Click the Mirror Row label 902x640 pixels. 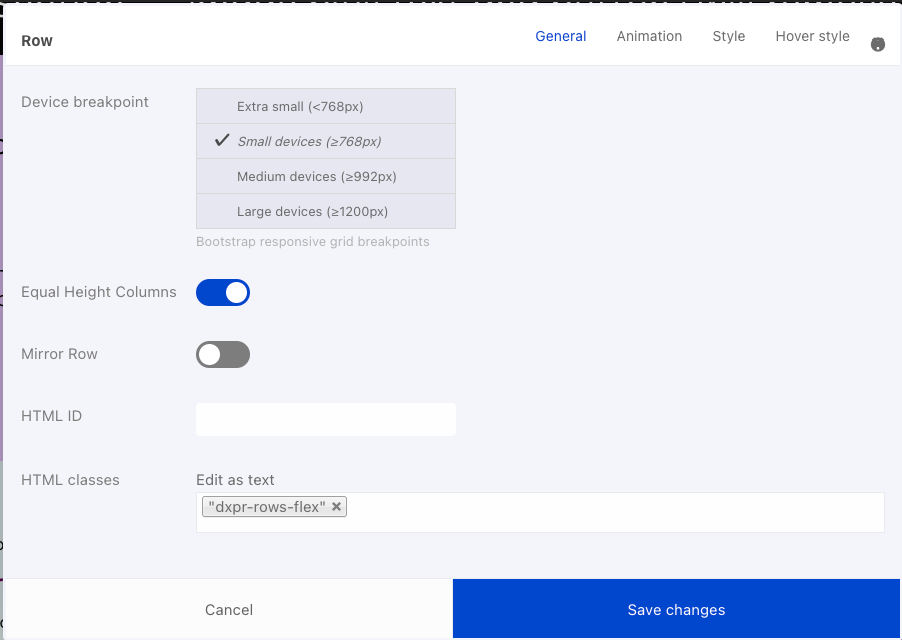click(59, 354)
